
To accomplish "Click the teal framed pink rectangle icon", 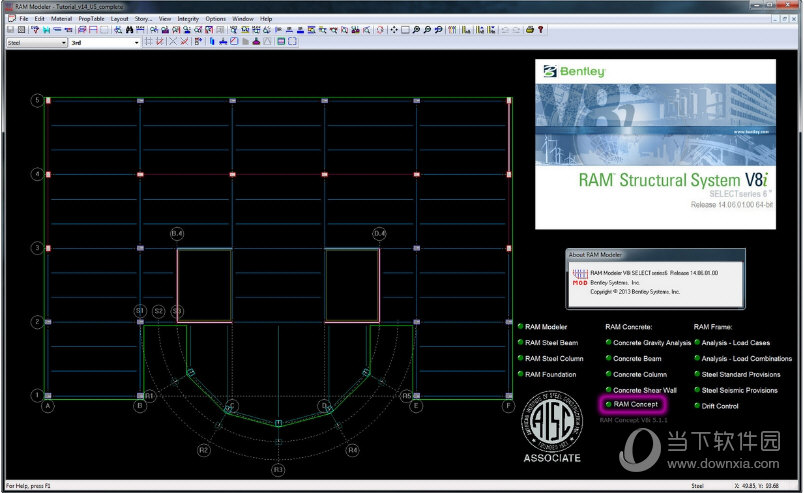I will tap(281, 42).
